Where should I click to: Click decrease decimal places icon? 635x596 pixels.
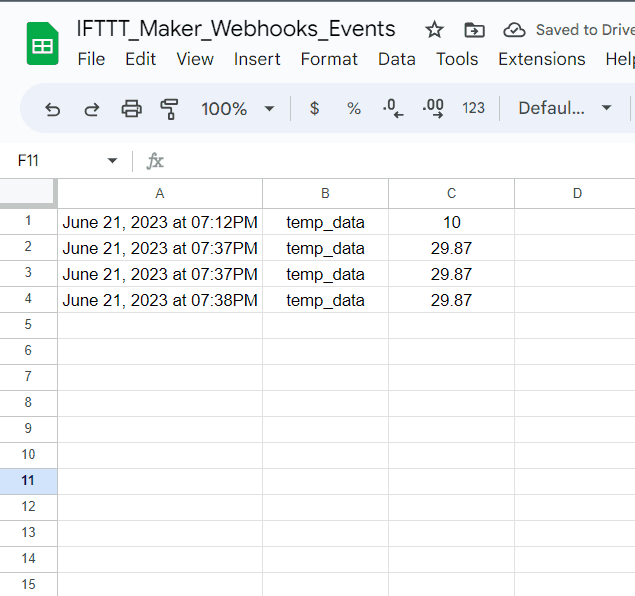point(393,108)
